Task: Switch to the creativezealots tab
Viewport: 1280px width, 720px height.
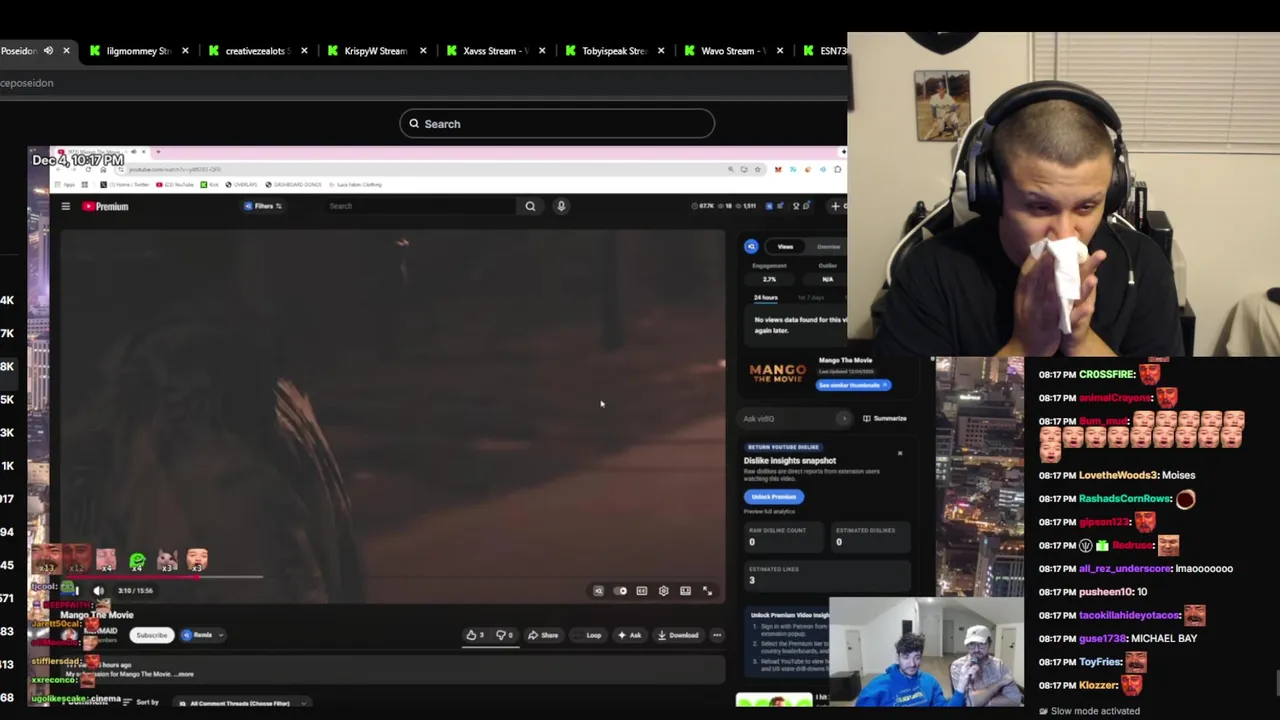Action: pos(258,51)
